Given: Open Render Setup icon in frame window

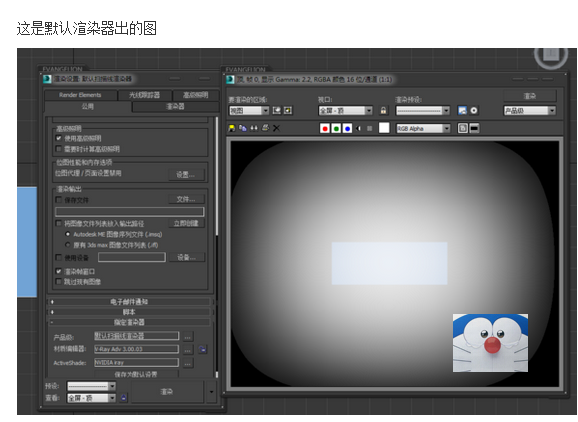Looking at the screenshot, I should [462, 110].
